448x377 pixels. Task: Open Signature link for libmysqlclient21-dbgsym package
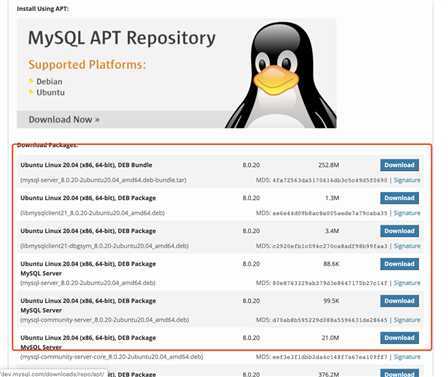pos(407,246)
